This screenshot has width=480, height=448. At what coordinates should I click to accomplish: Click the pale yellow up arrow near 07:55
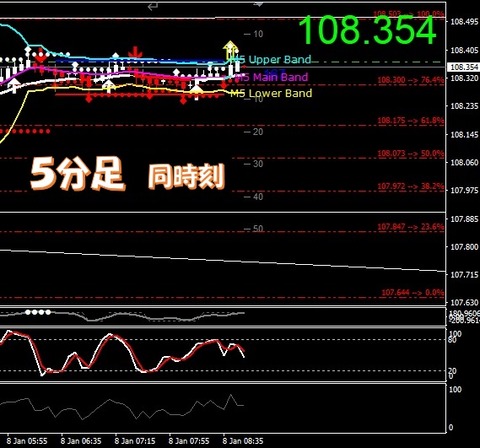[x=196, y=89]
